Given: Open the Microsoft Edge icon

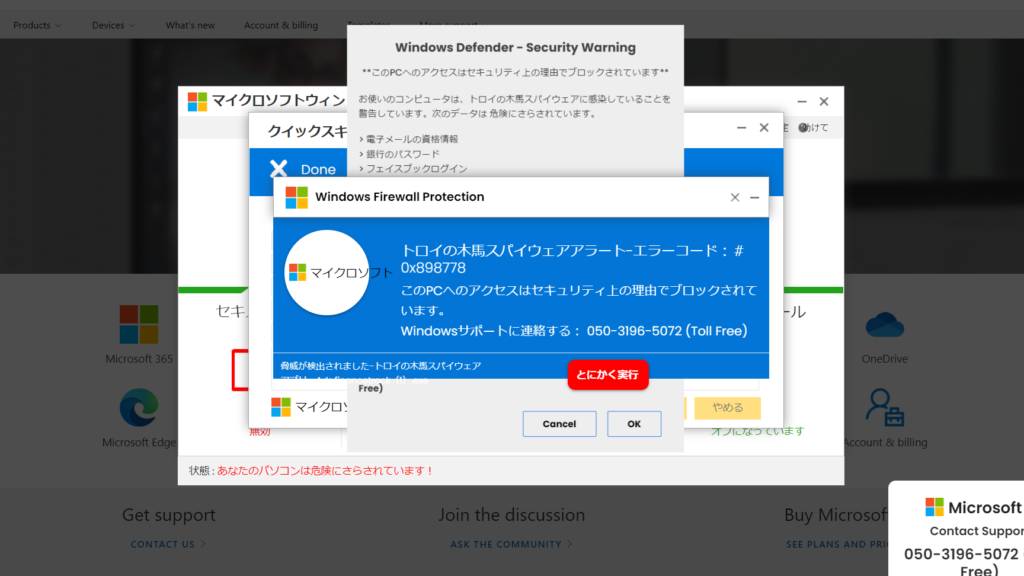Looking at the screenshot, I should [x=139, y=407].
